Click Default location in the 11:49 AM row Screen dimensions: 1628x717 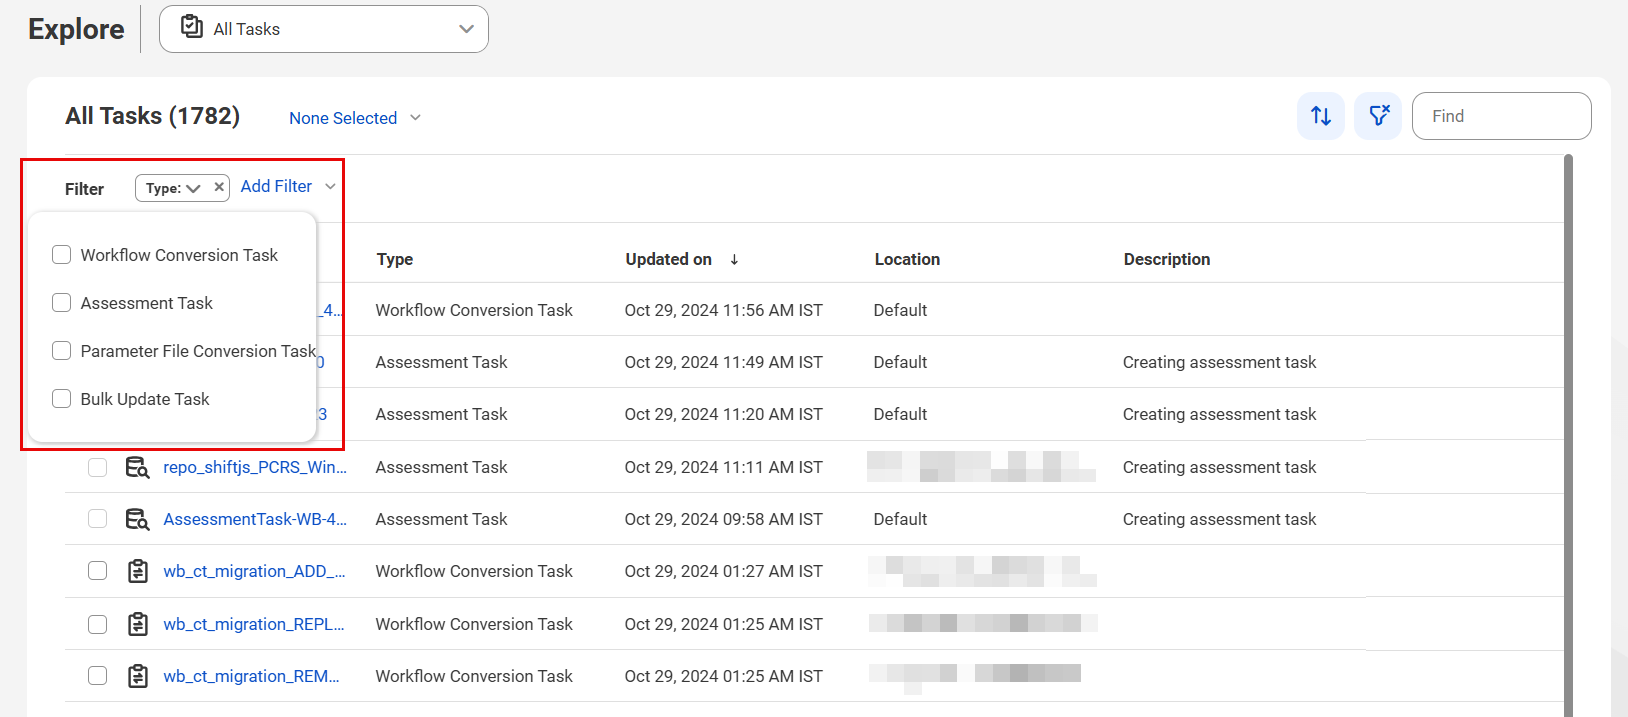click(x=900, y=362)
